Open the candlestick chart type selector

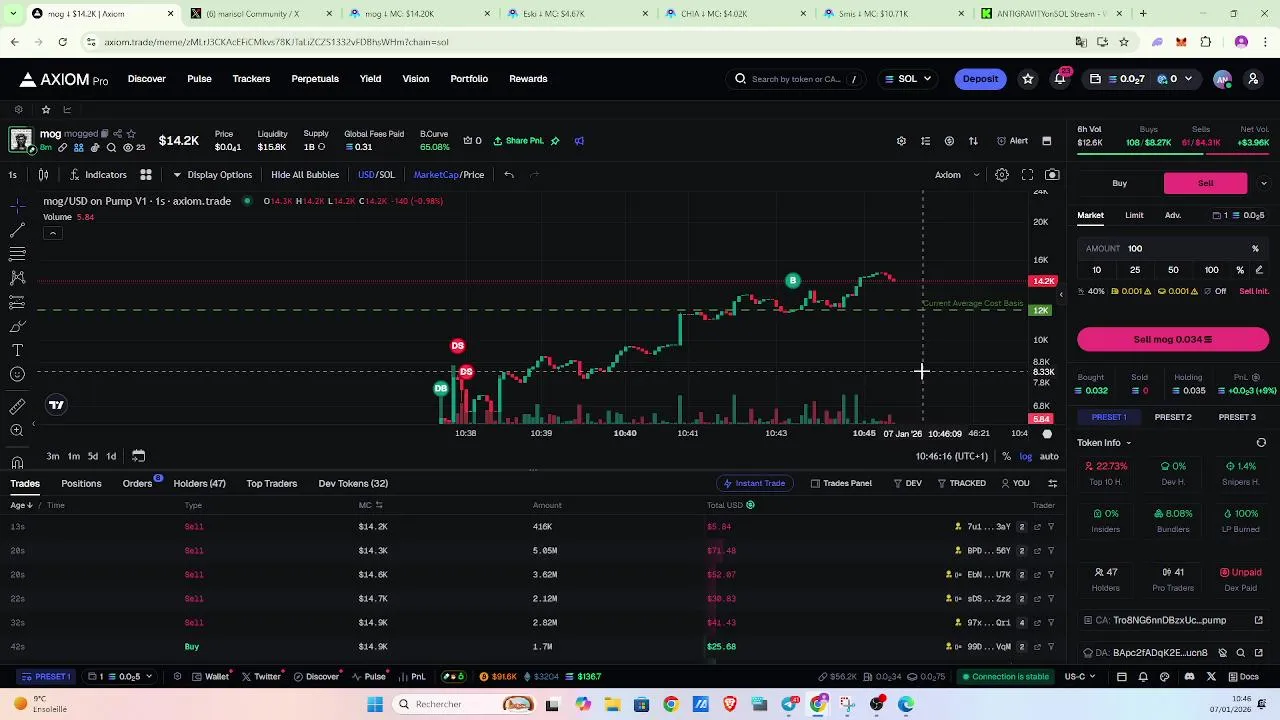43,175
